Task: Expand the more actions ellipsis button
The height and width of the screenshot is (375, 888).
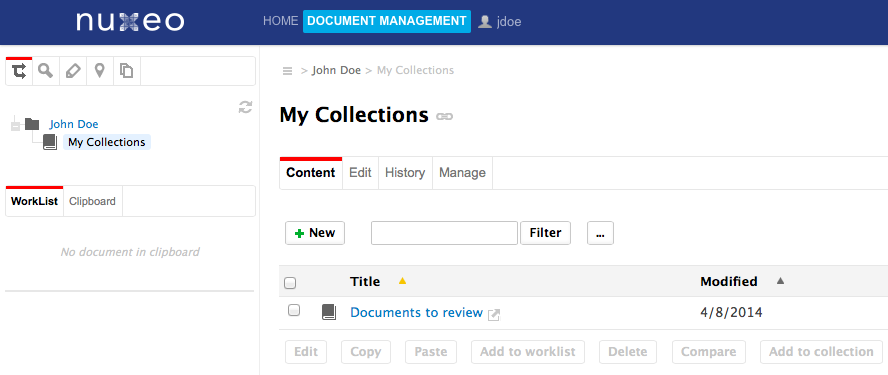Action: (600, 233)
